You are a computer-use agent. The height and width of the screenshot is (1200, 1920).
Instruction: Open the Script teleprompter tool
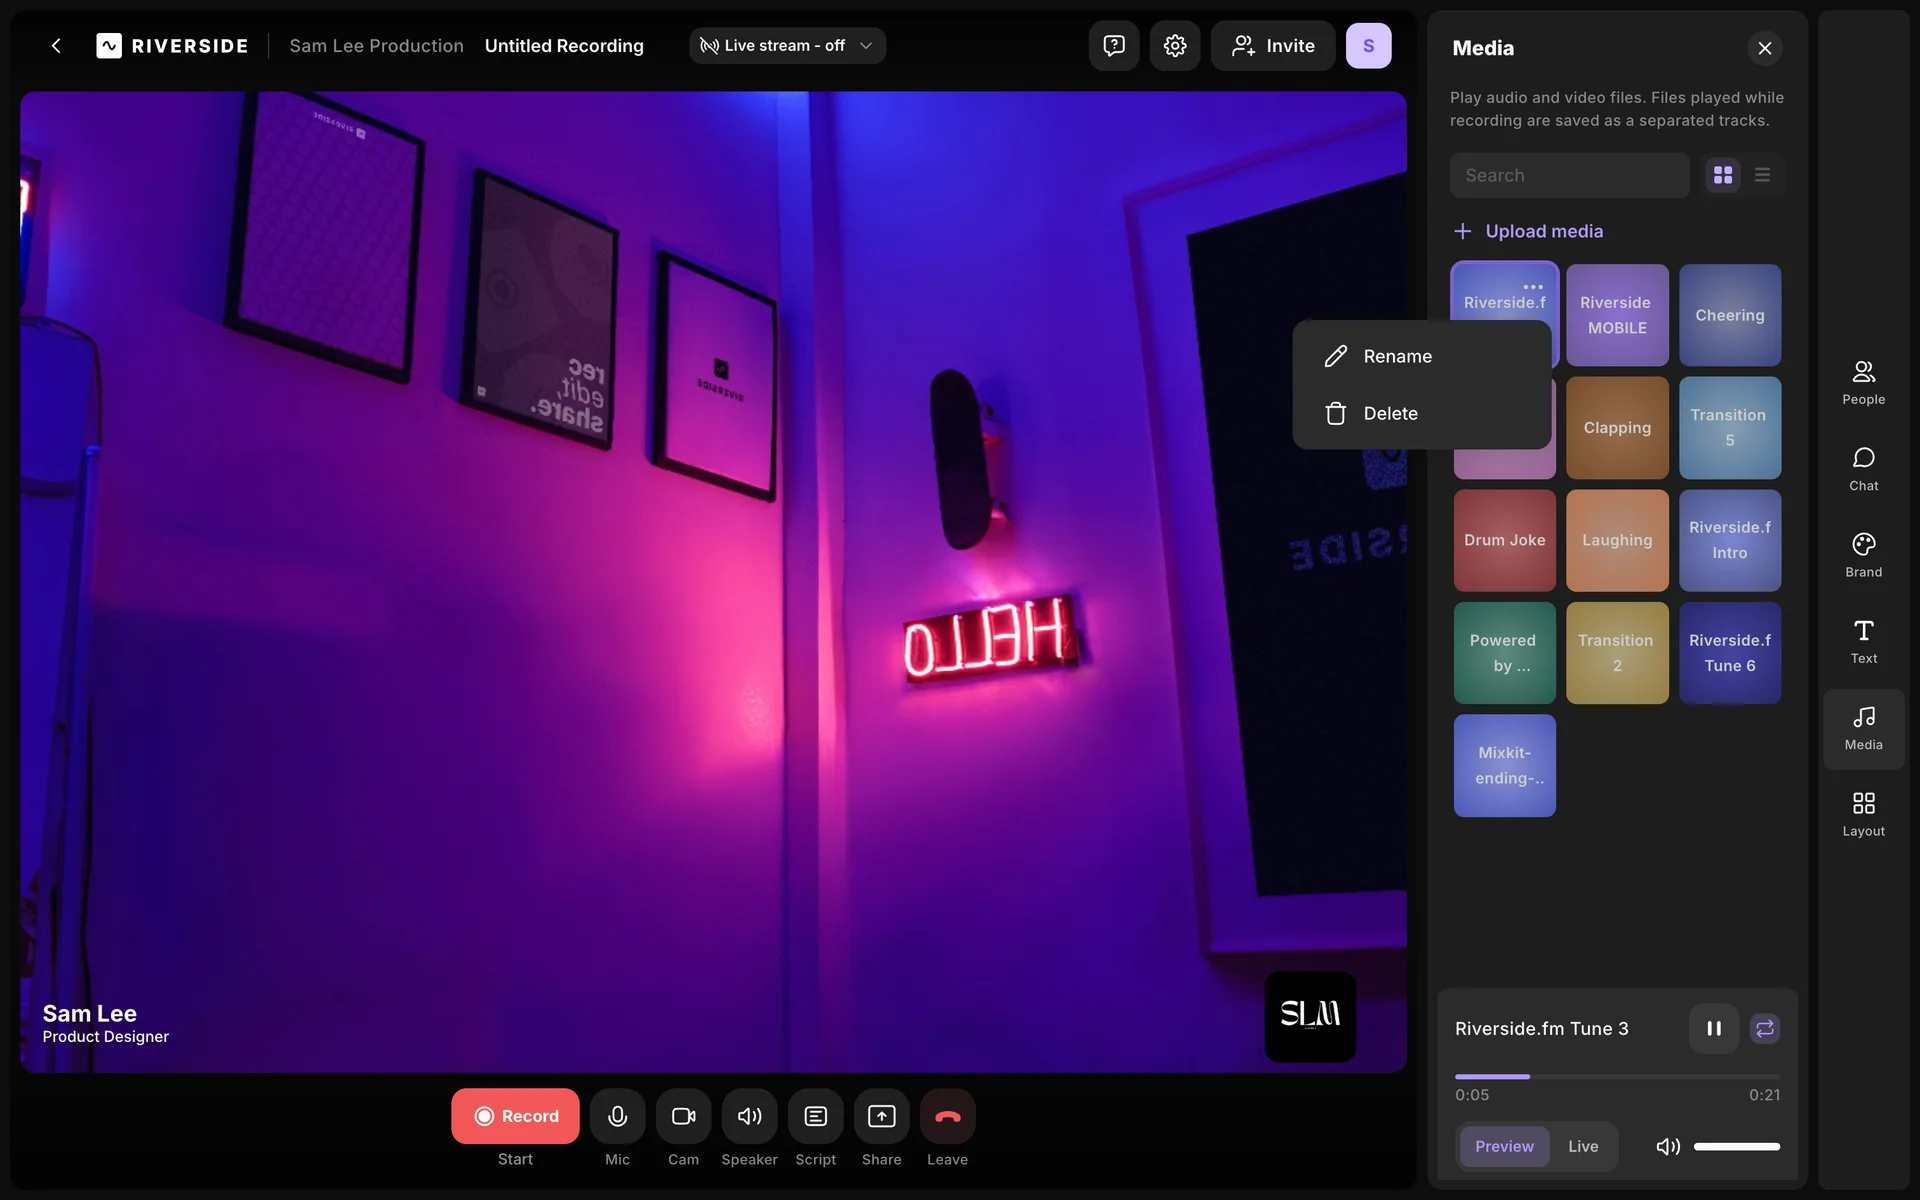click(815, 1116)
